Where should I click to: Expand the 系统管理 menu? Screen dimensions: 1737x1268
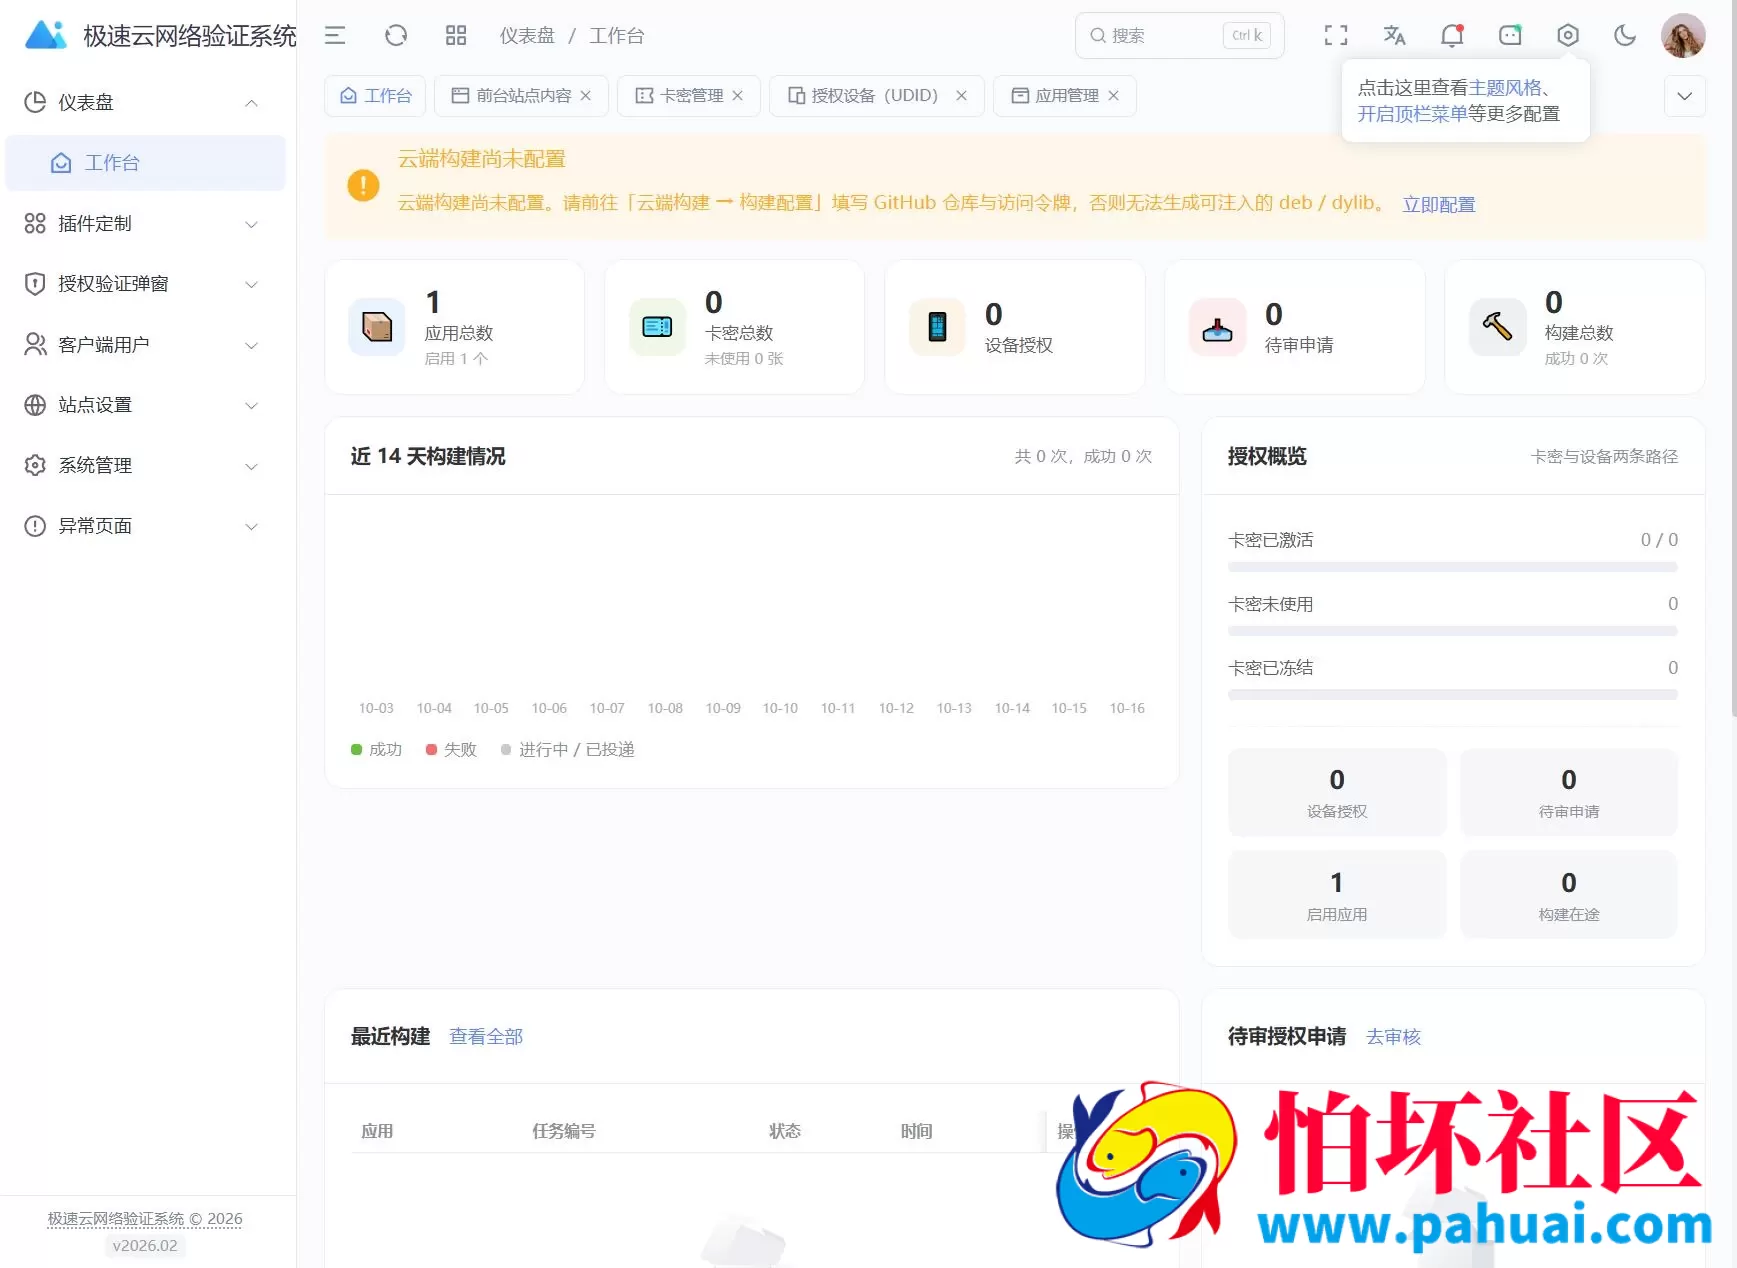click(146, 466)
